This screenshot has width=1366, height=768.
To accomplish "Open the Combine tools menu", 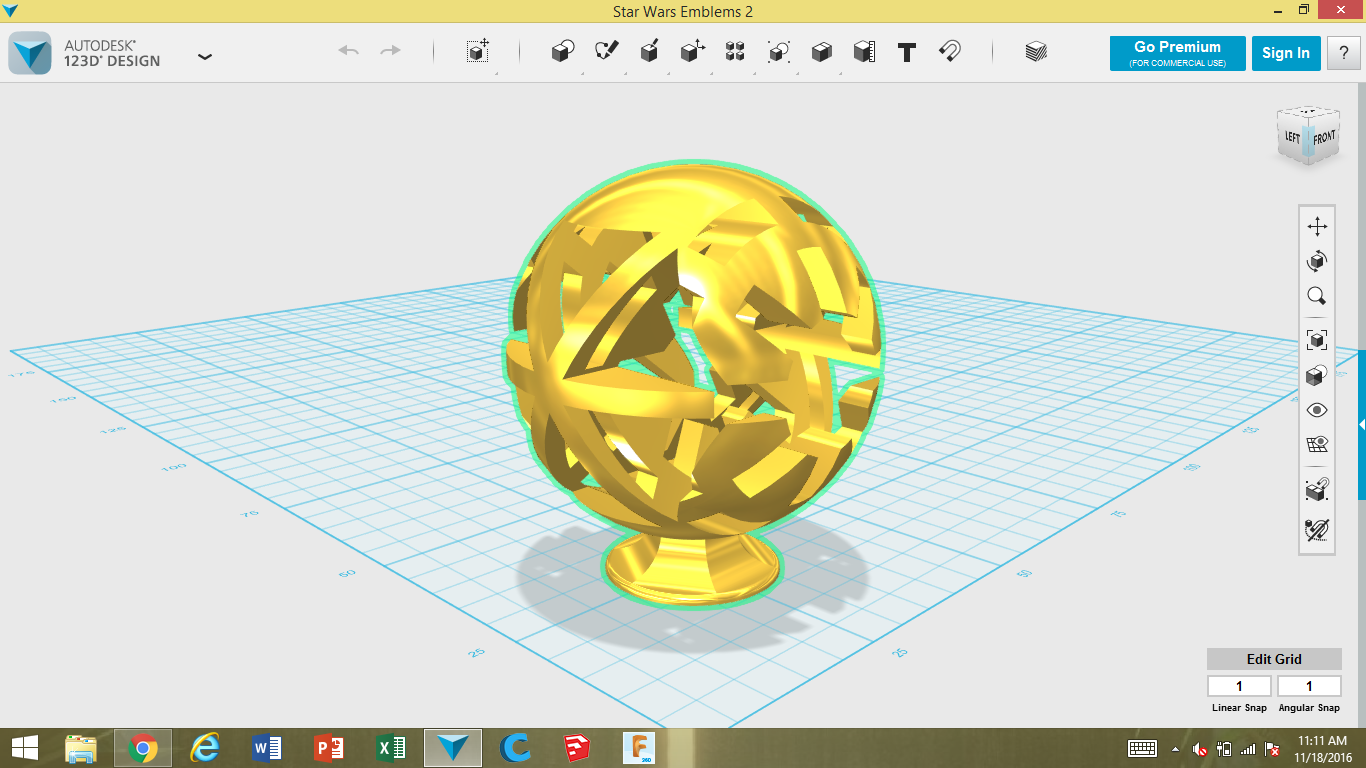I will (x=821, y=52).
